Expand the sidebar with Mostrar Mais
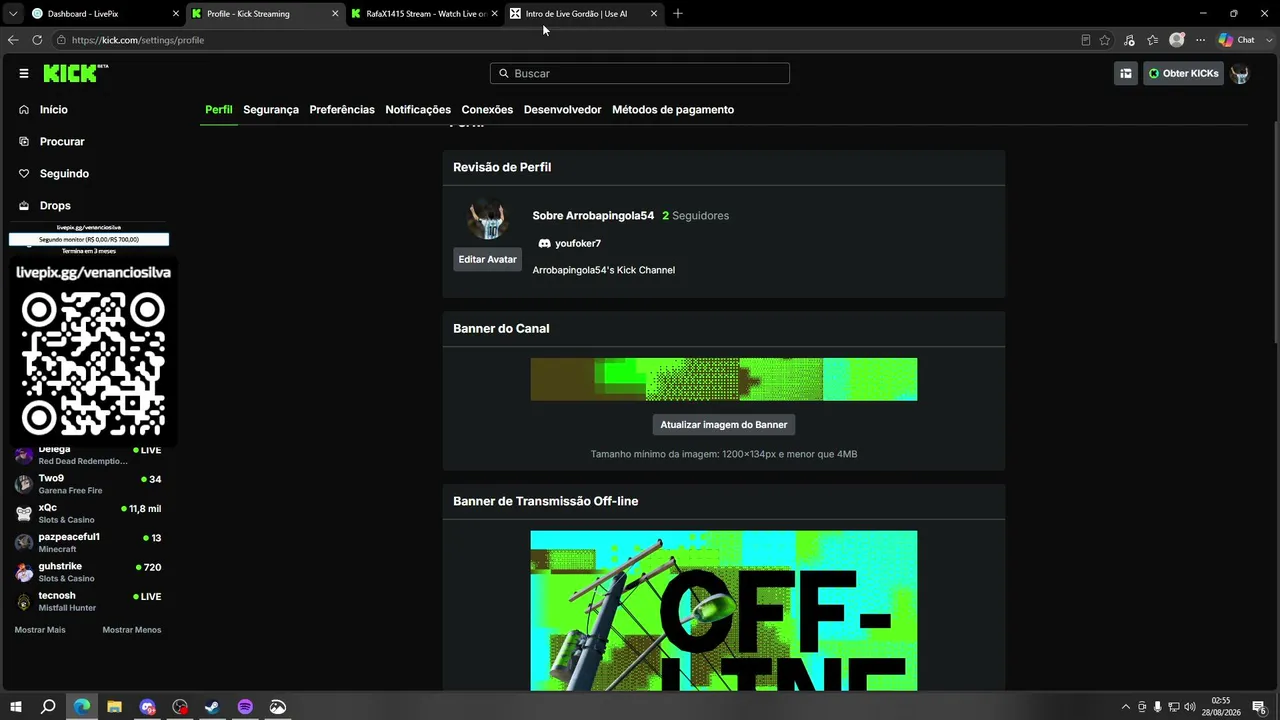 [x=40, y=630]
